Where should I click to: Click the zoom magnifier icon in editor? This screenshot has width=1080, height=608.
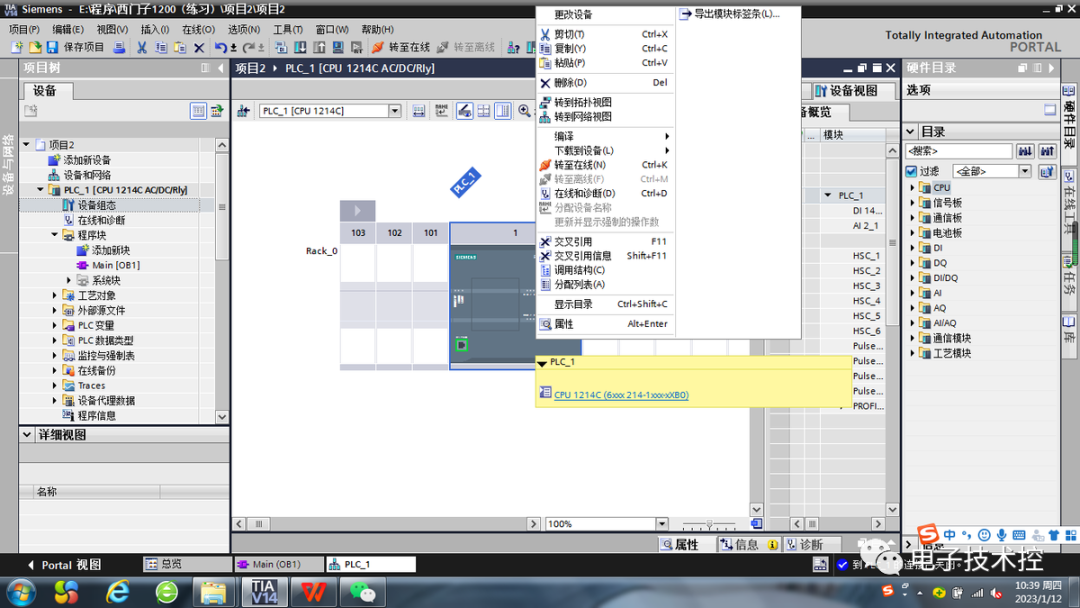tap(524, 111)
